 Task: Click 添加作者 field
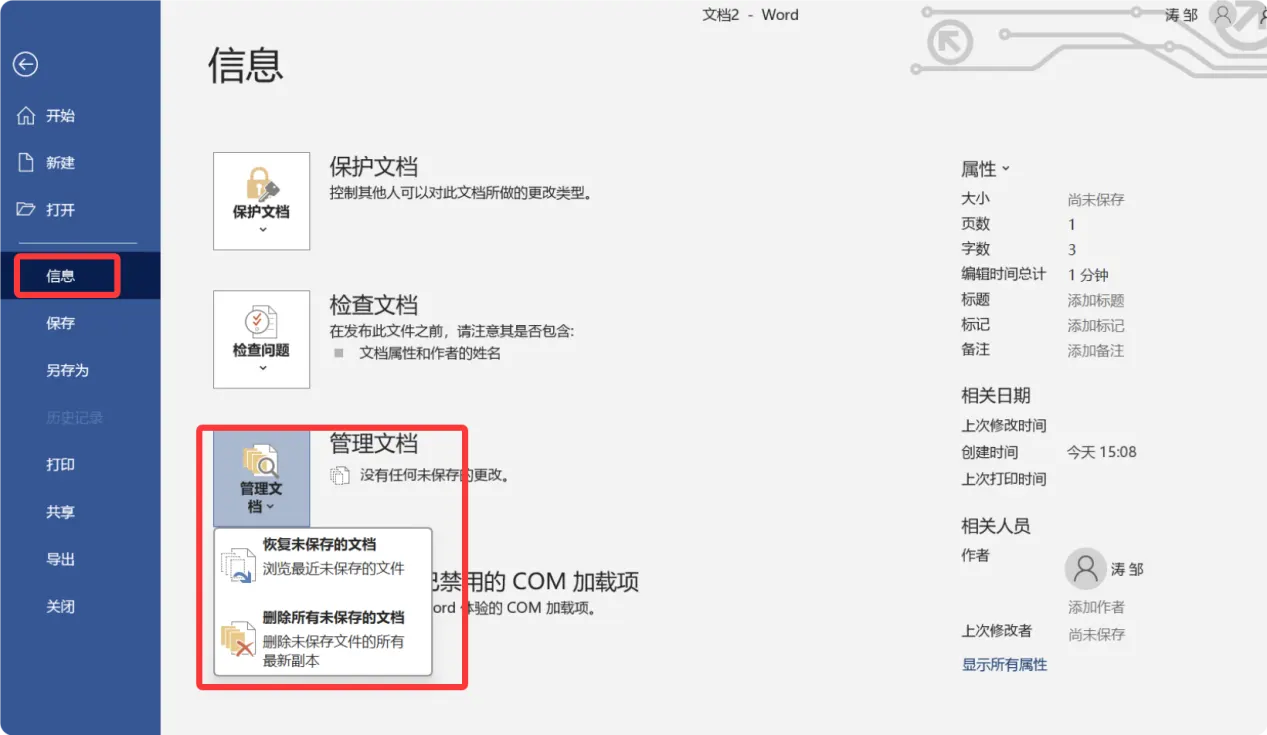[1096, 606]
